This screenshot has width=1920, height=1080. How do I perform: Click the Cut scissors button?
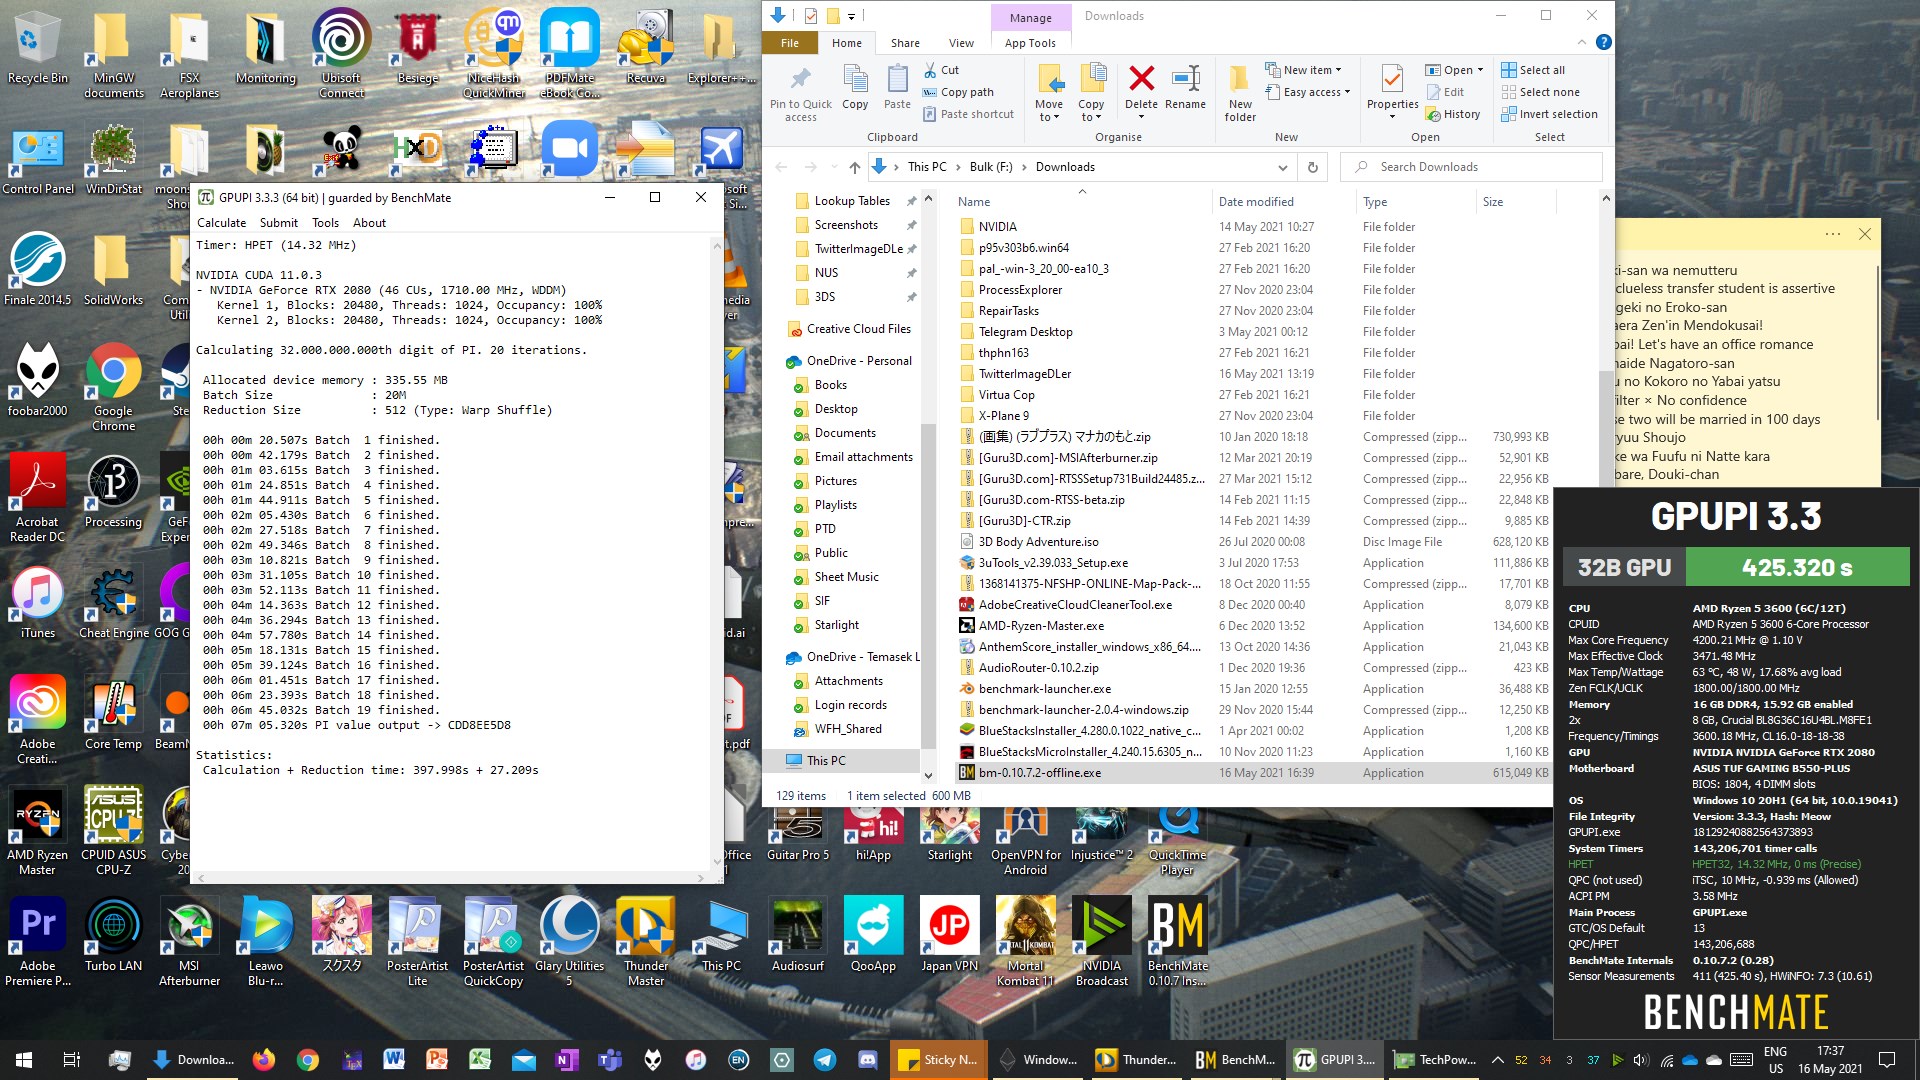(941, 70)
